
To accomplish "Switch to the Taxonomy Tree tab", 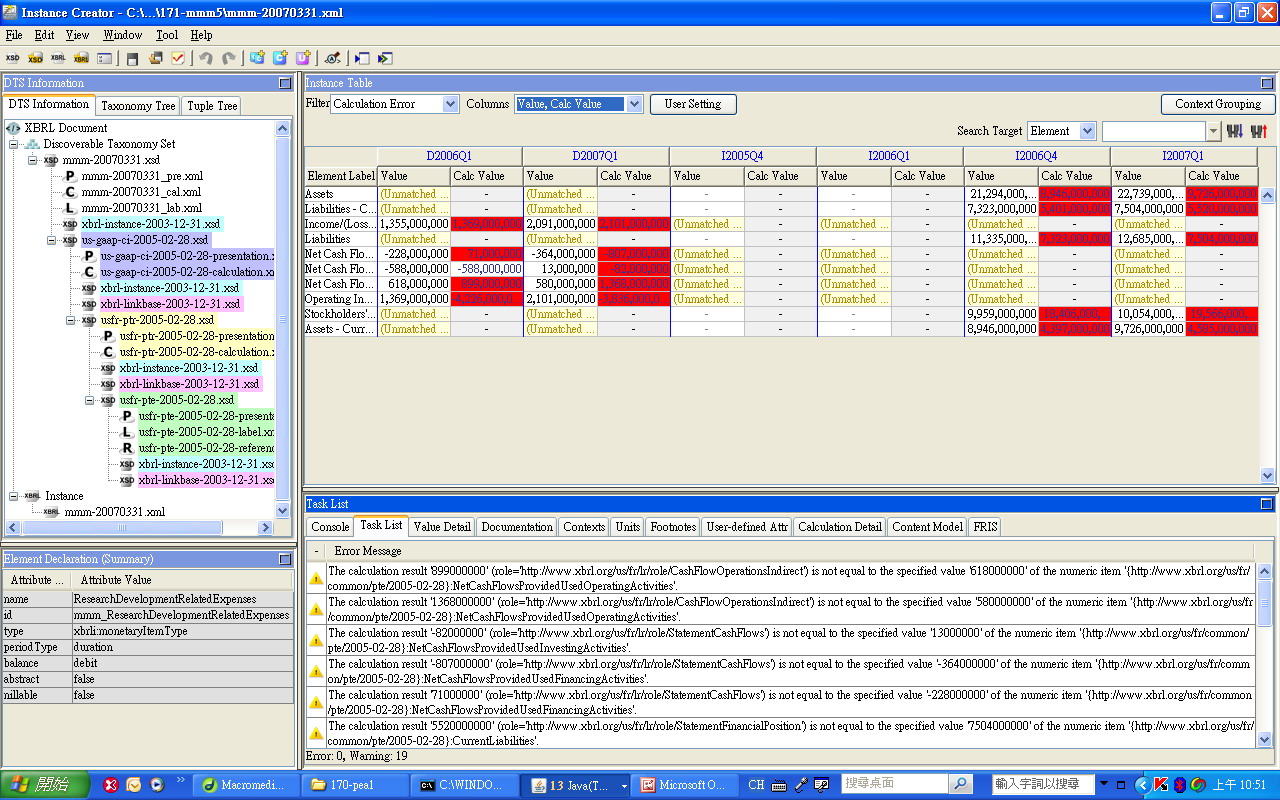I will [x=138, y=105].
